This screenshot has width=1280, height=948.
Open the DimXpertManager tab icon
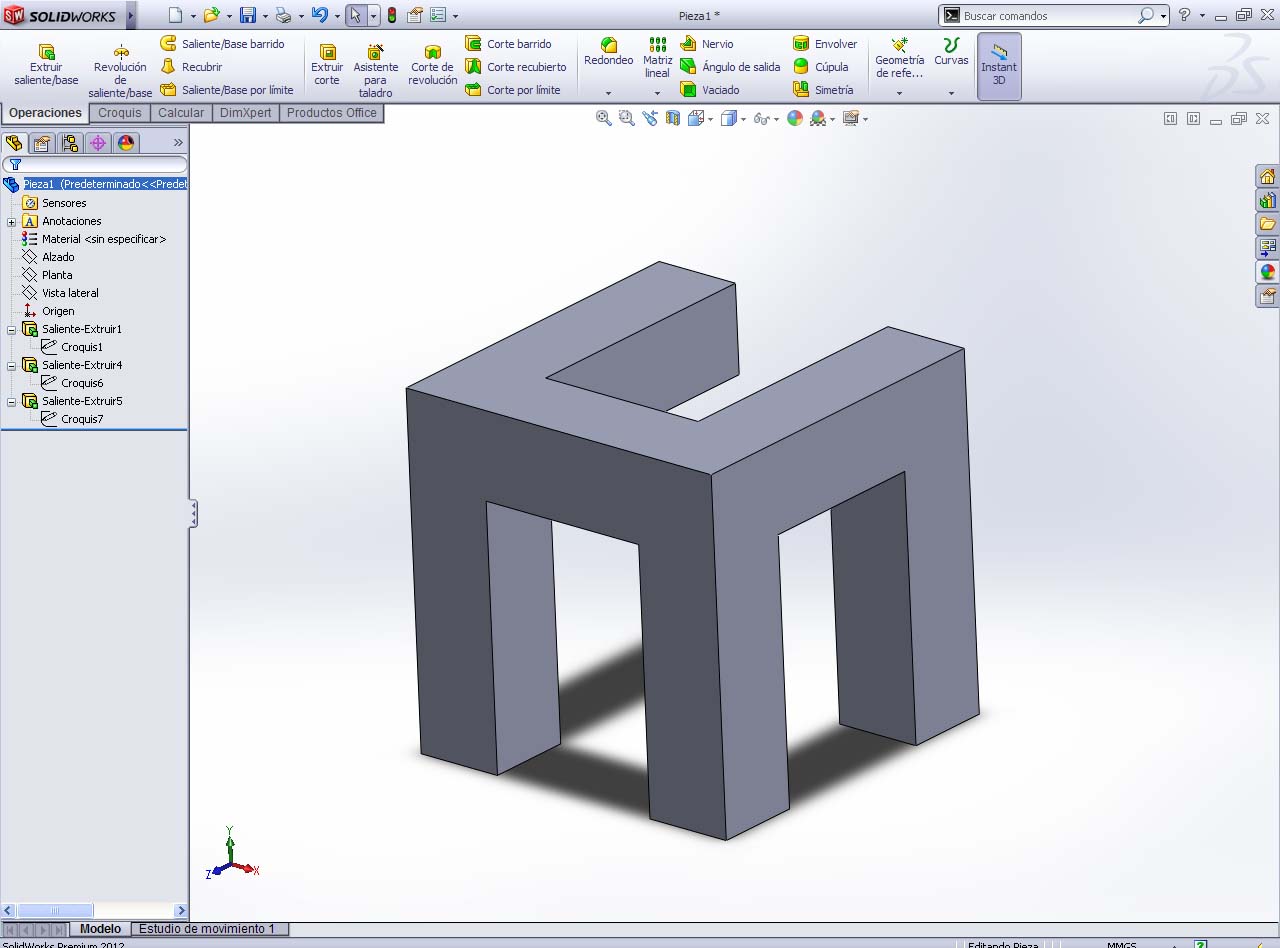click(x=98, y=143)
